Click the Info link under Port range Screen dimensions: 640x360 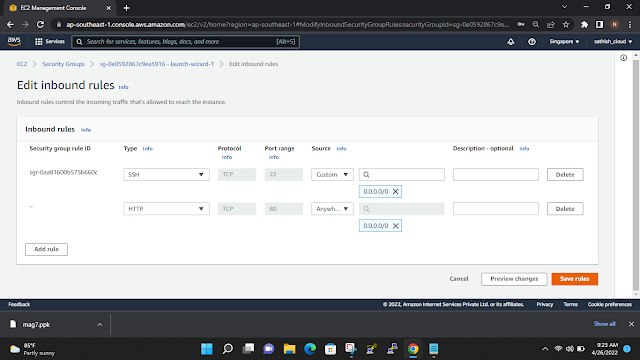click(x=273, y=157)
